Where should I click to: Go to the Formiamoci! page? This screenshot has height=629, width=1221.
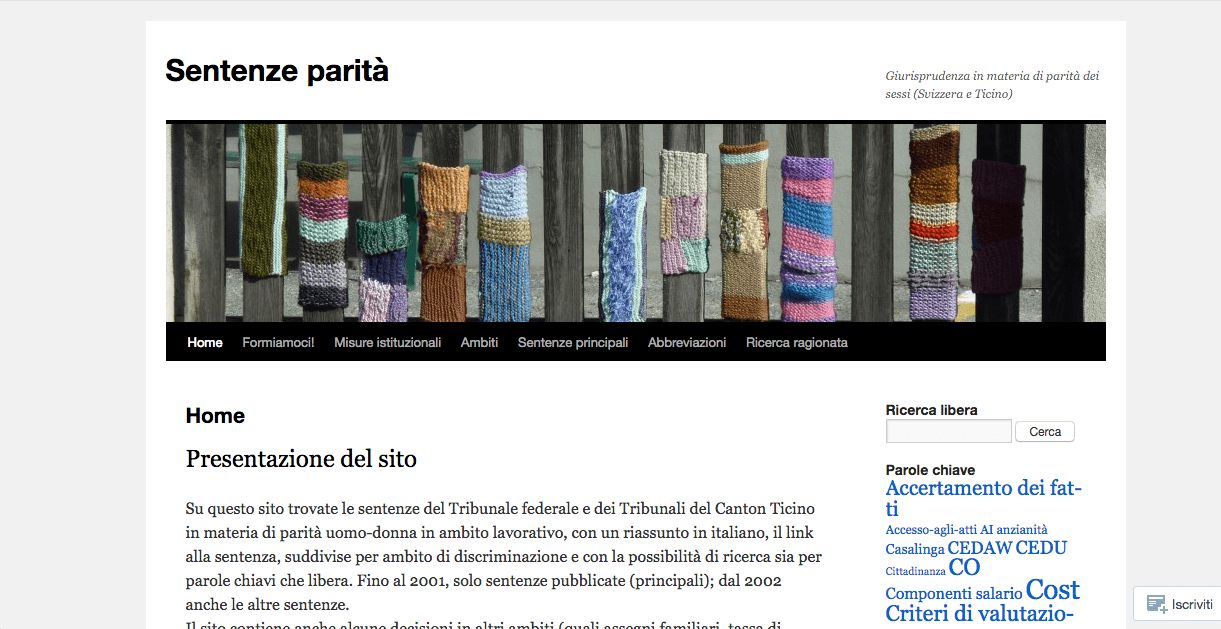point(278,342)
